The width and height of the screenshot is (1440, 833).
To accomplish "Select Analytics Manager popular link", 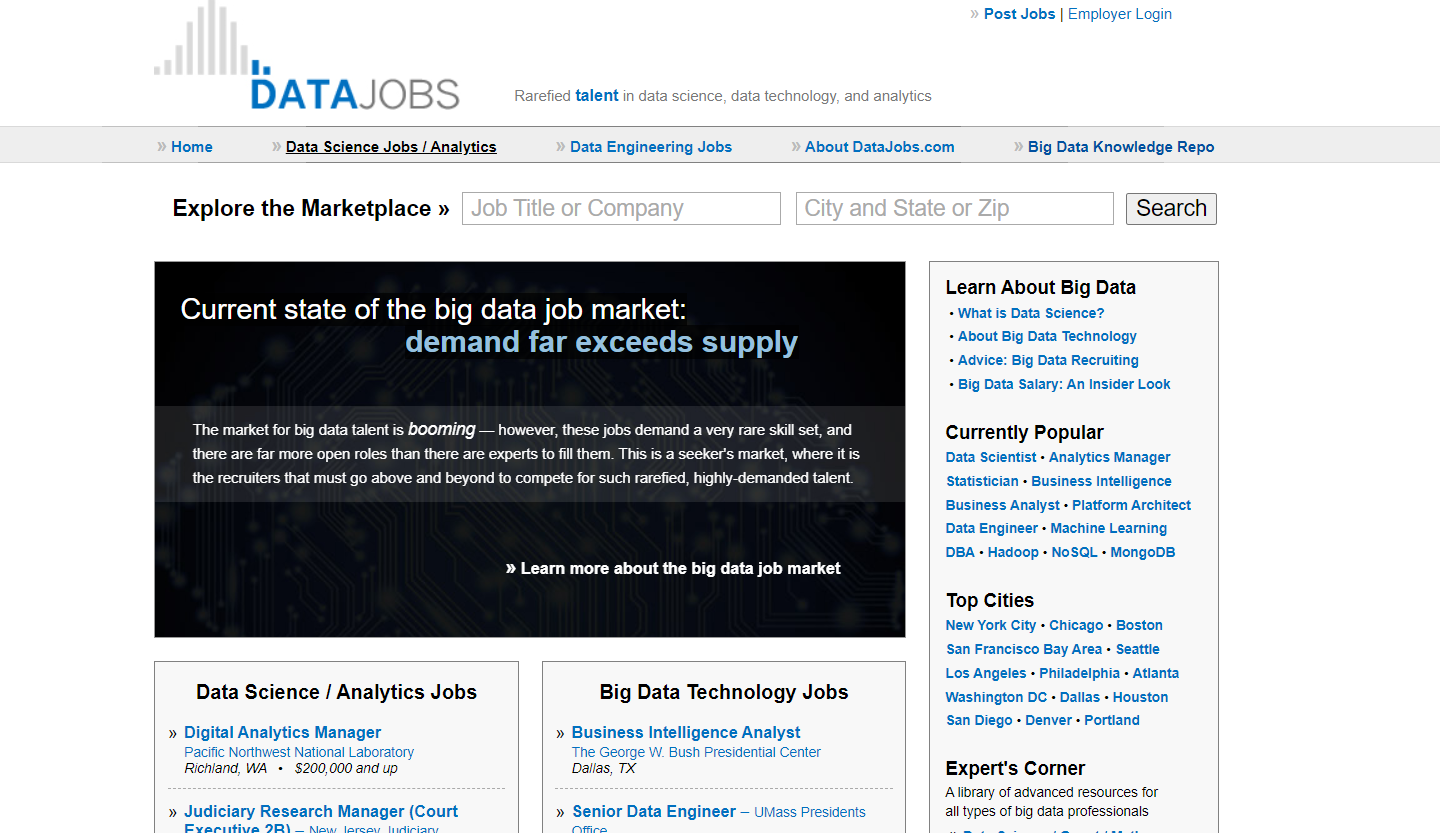I will (x=1109, y=457).
